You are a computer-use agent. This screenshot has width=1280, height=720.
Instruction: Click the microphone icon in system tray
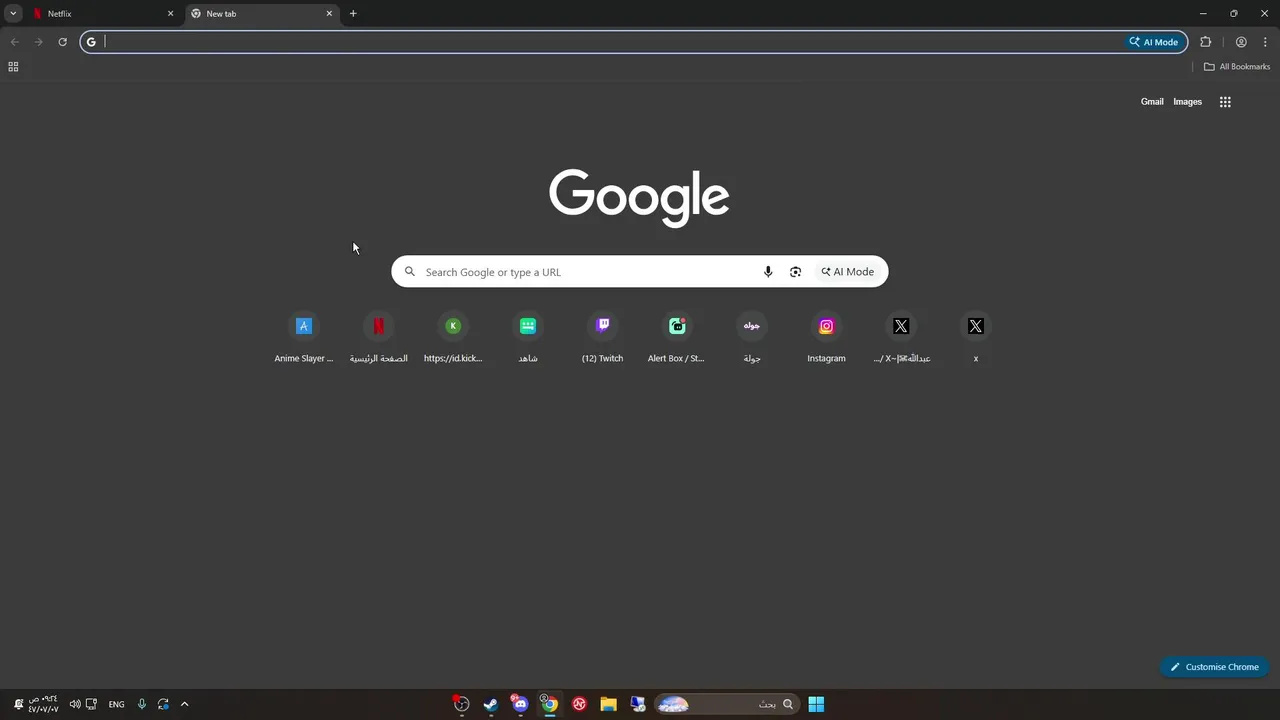coord(141,704)
